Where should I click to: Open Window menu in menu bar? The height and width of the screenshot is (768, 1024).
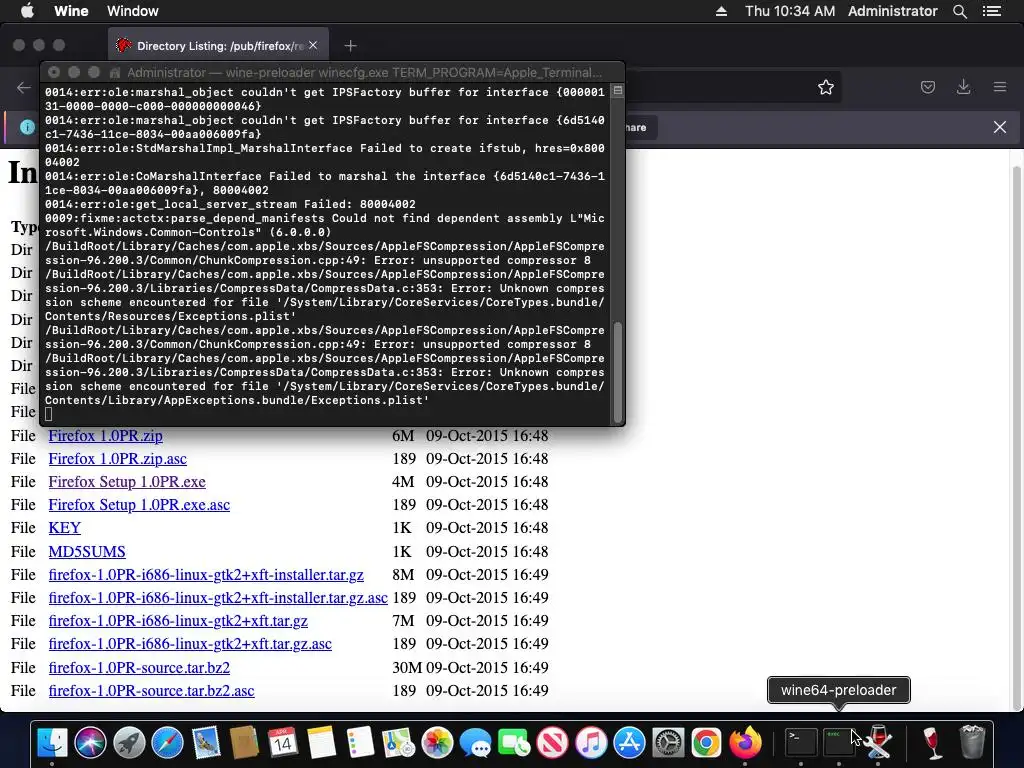(x=133, y=11)
